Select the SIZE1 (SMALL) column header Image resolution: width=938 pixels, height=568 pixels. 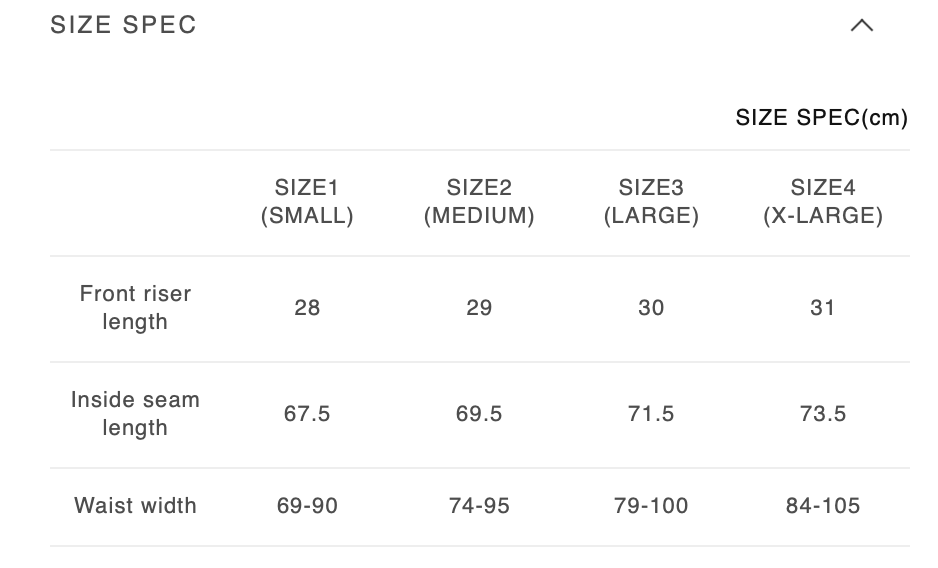[307, 202]
